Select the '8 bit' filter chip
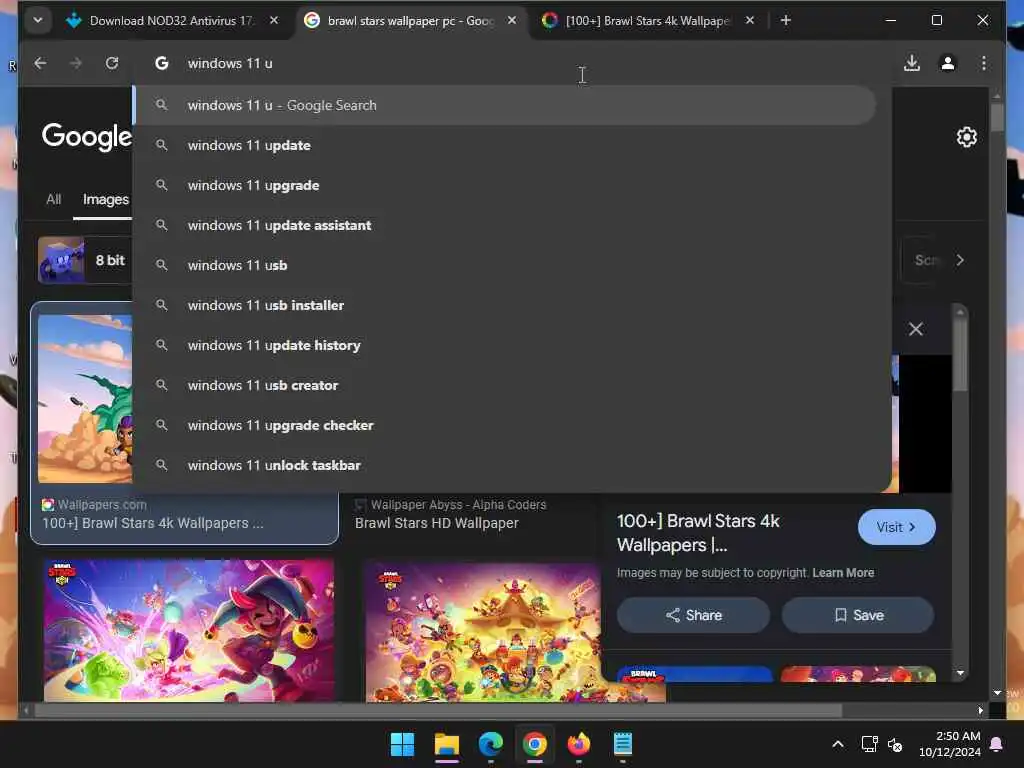This screenshot has width=1024, height=768. [85, 260]
